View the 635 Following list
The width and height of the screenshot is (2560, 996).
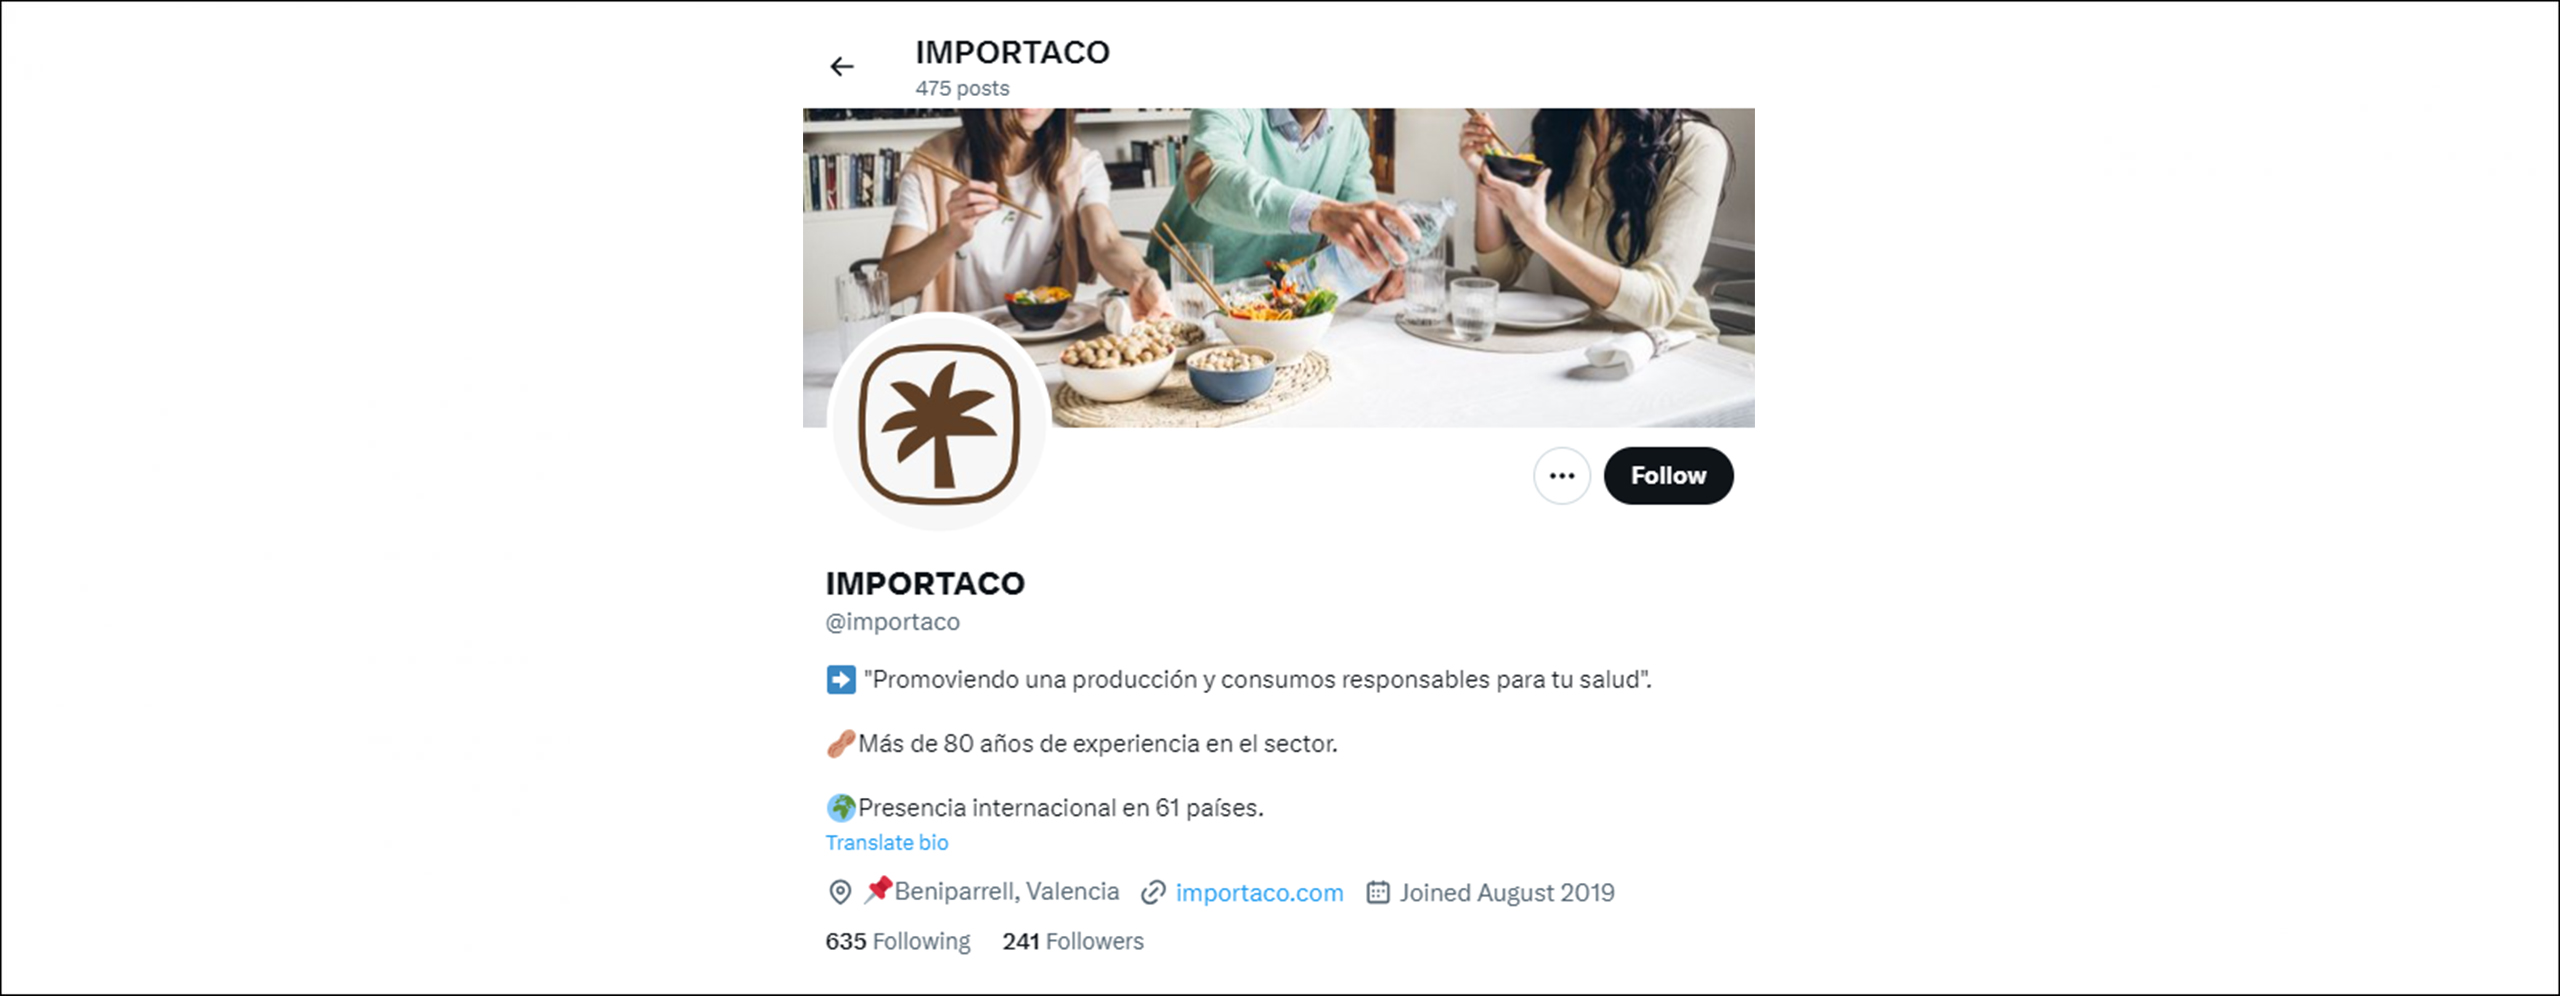tap(898, 942)
